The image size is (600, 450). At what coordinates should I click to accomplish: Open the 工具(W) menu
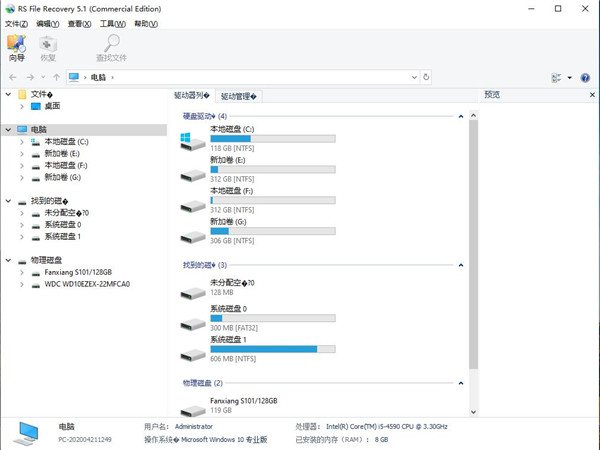click(x=112, y=24)
